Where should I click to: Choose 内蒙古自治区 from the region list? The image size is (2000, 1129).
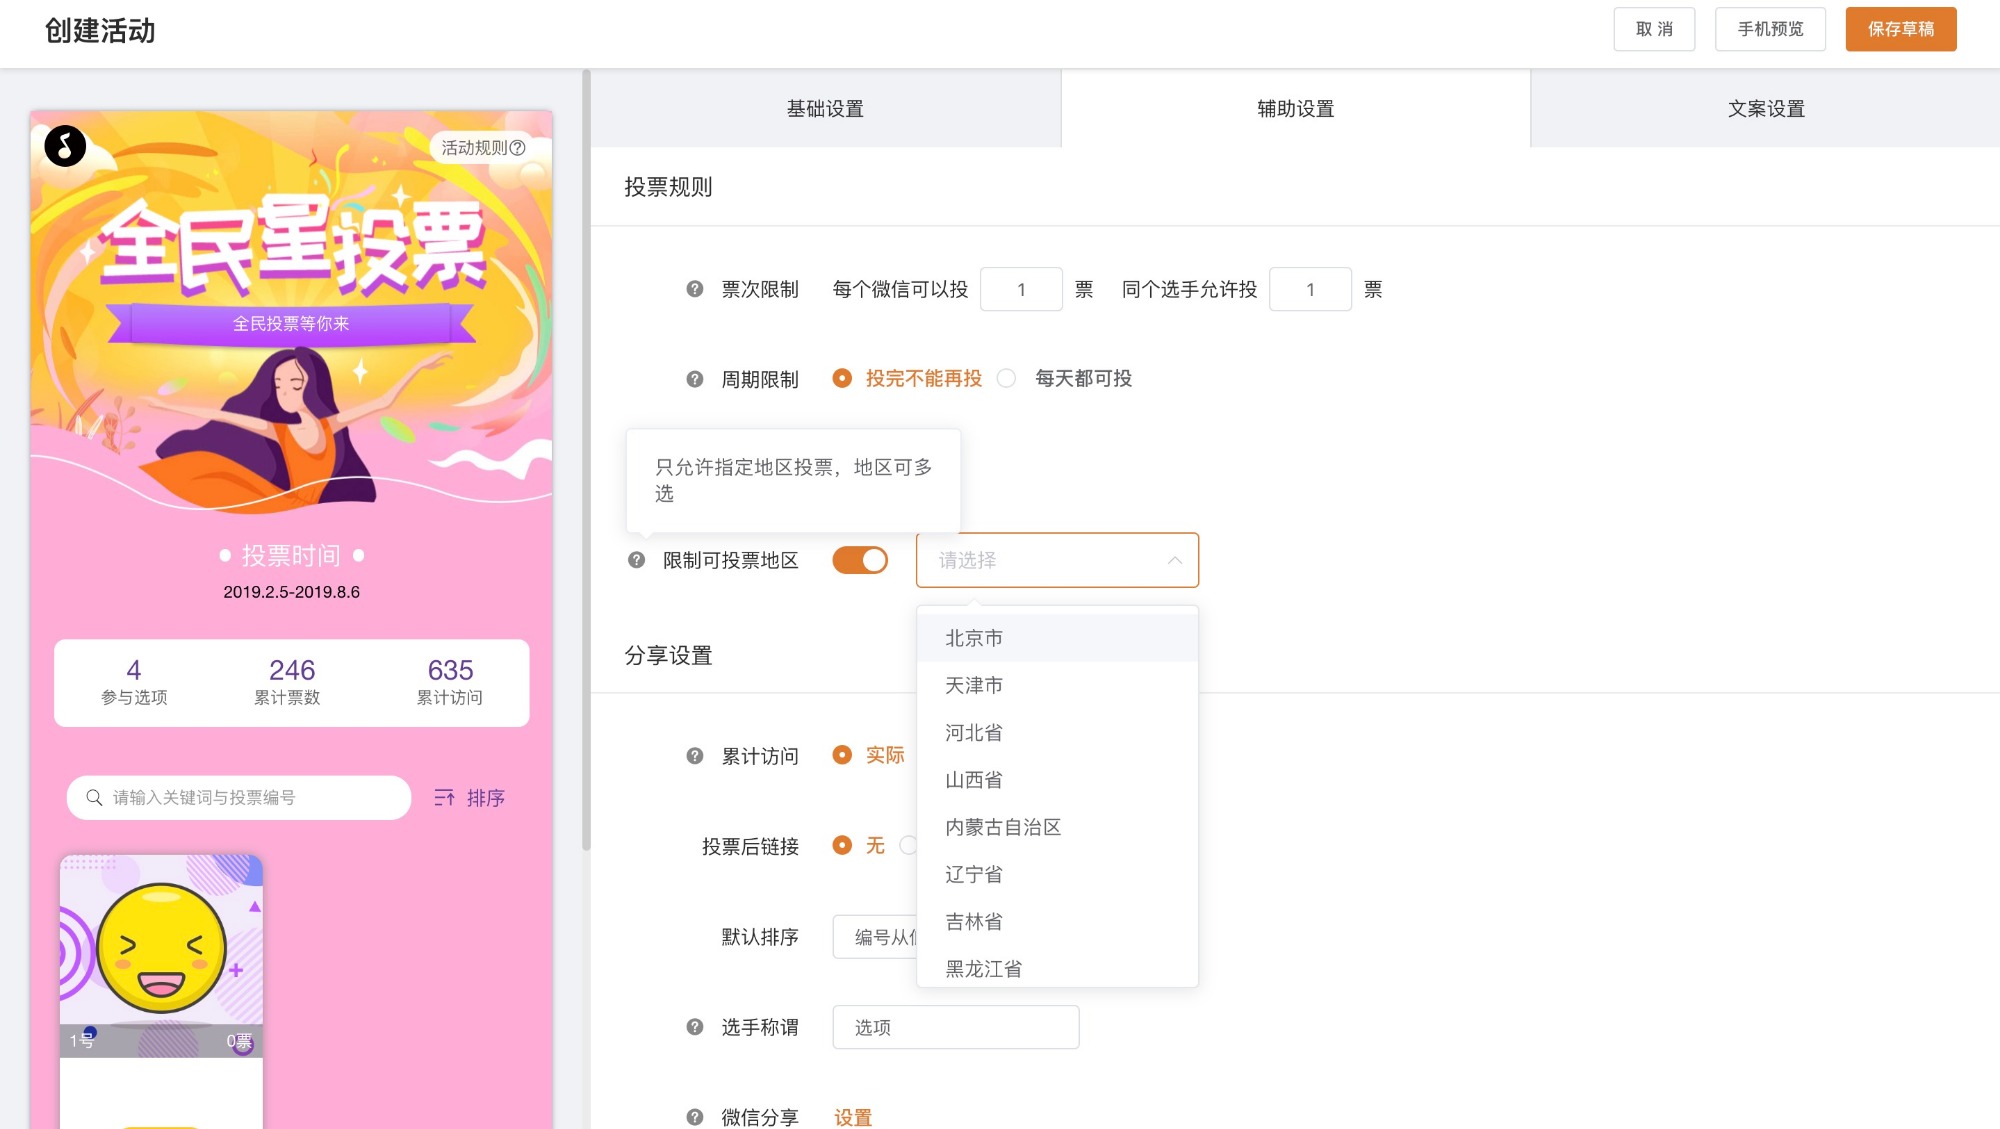[1002, 827]
